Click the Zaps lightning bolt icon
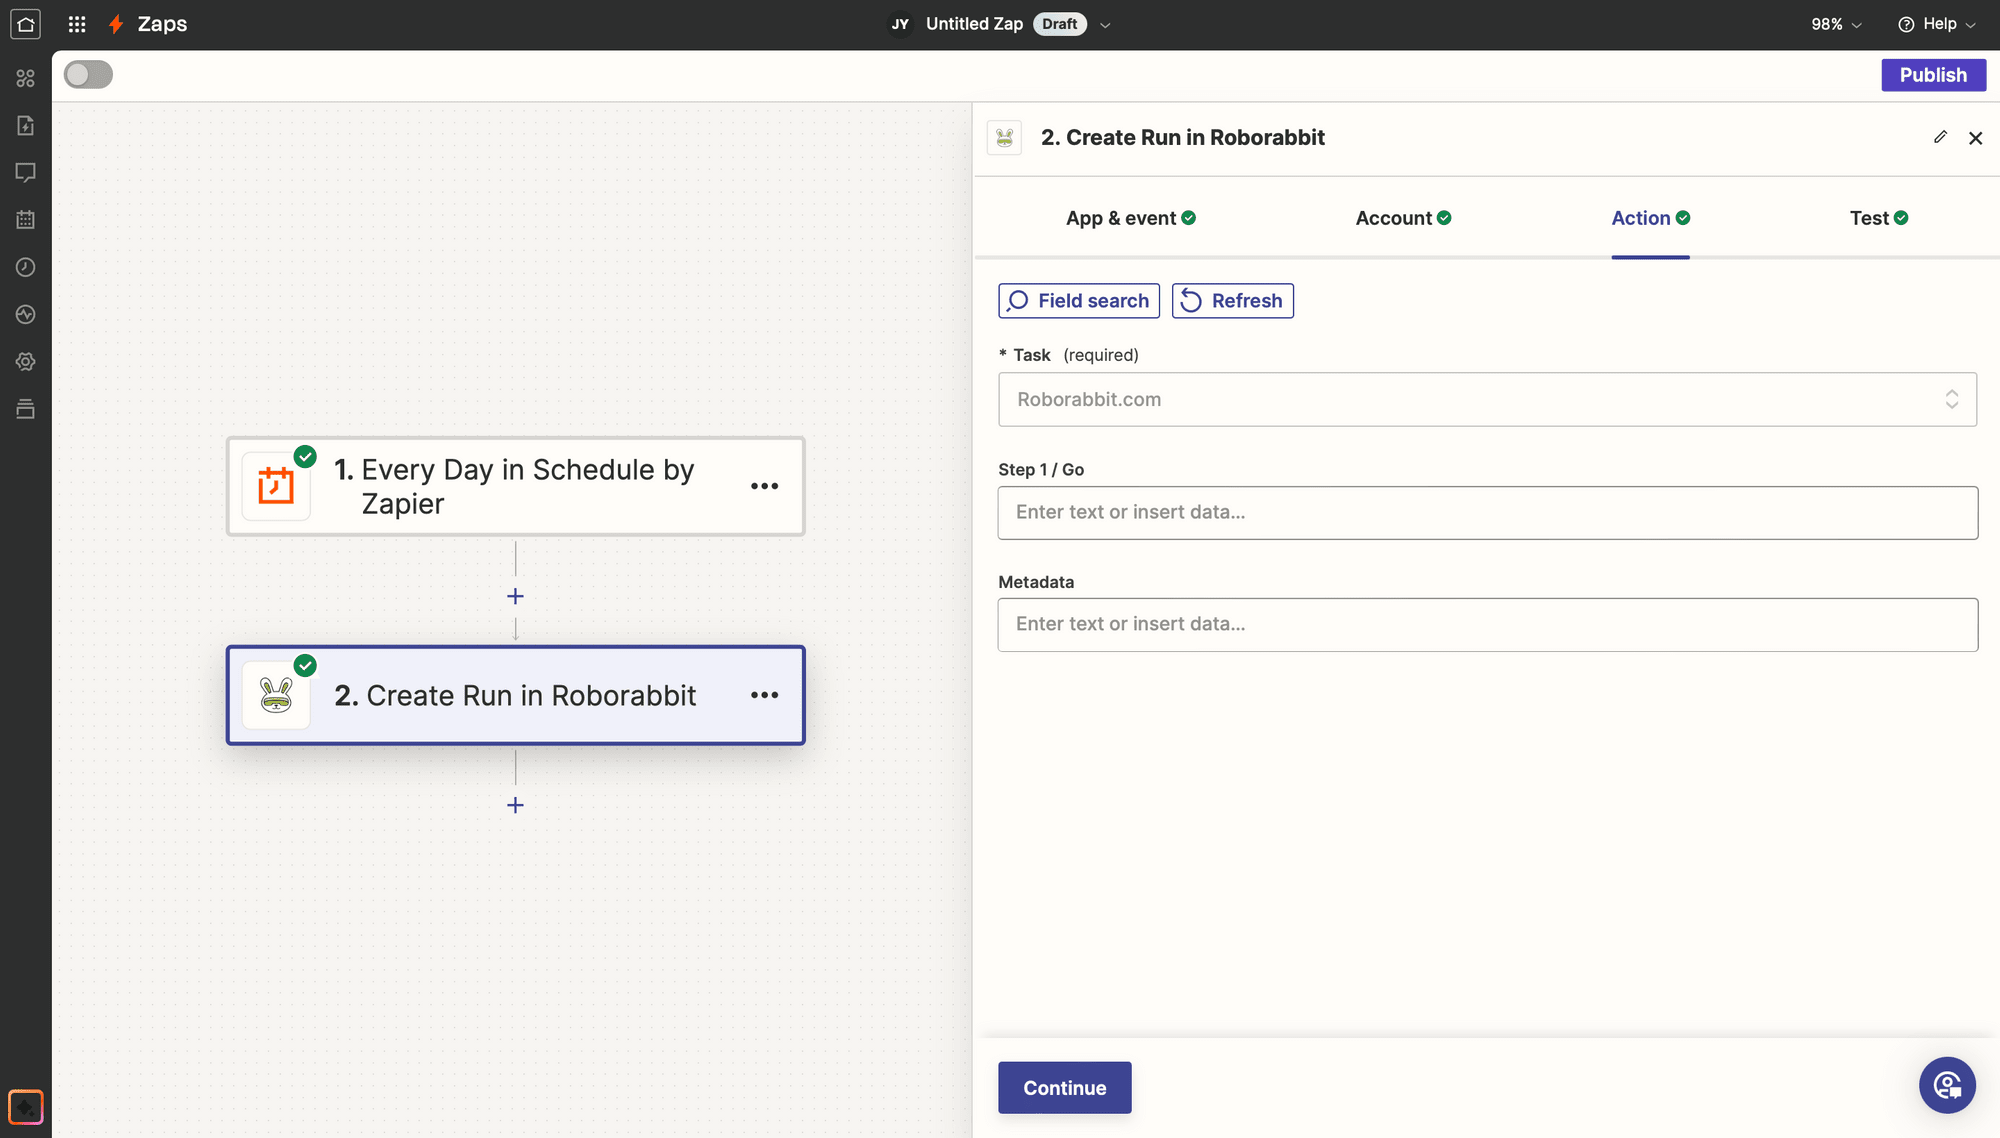Image resolution: width=2000 pixels, height=1138 pixels. (x=115, y=24)
